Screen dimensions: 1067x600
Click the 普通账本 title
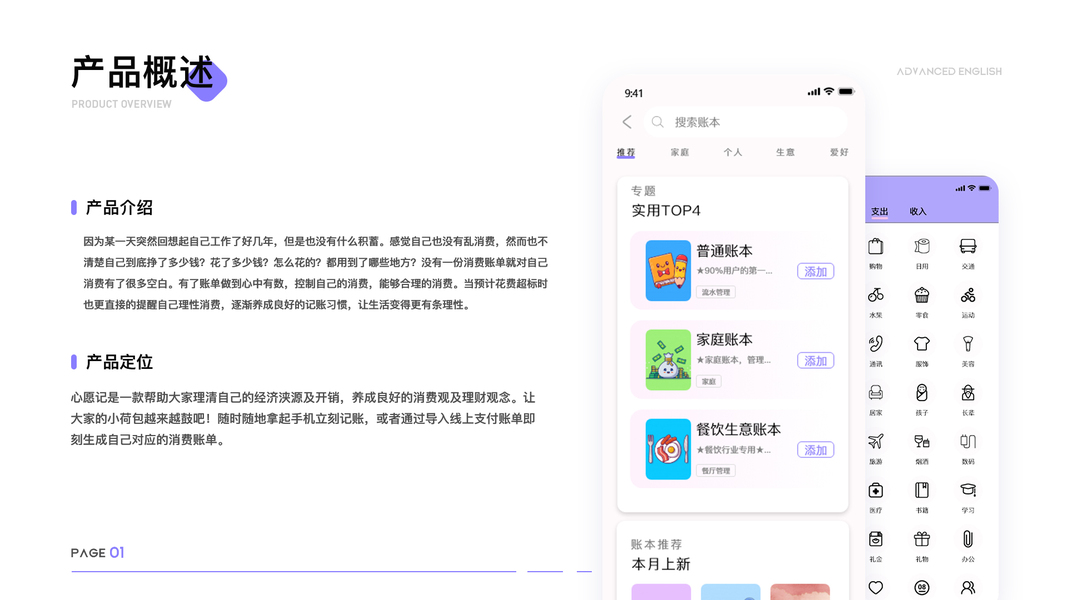pyautogui.click(x=724, y=251)
